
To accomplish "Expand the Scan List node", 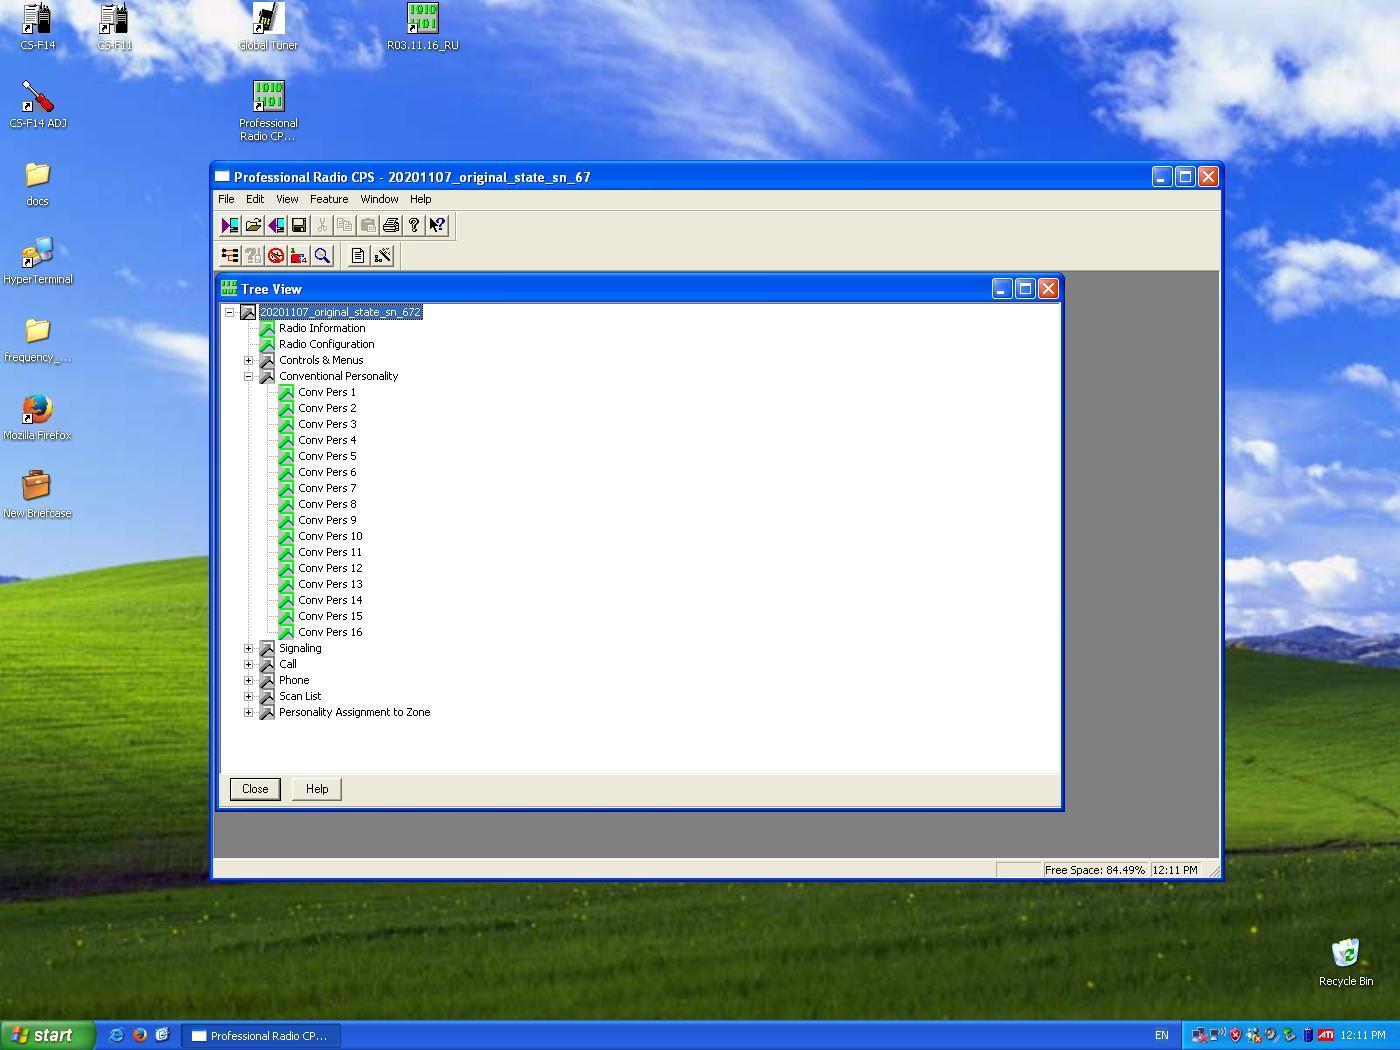I will click(249, 696).
